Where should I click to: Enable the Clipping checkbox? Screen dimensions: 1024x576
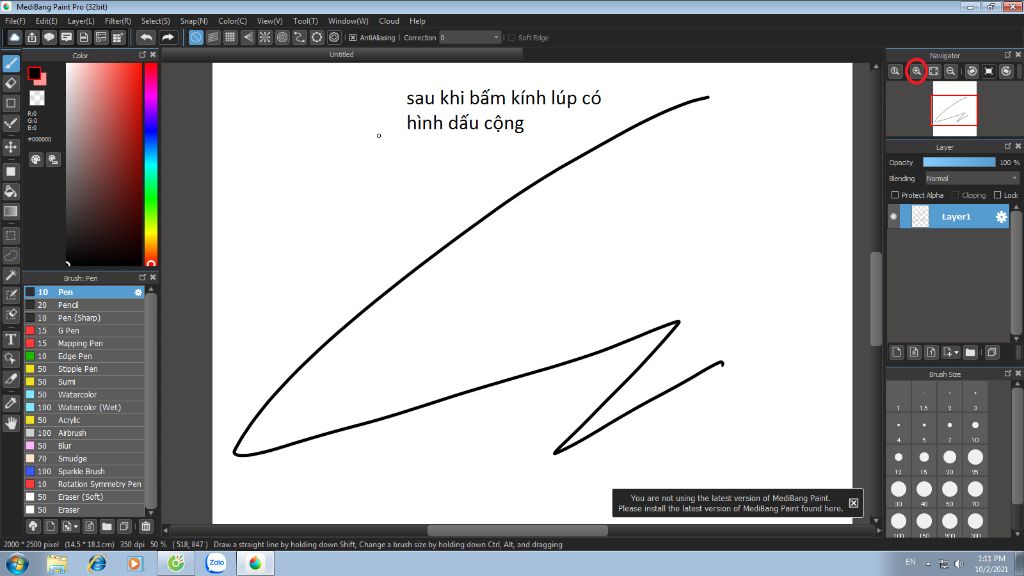tap(955, 195)
